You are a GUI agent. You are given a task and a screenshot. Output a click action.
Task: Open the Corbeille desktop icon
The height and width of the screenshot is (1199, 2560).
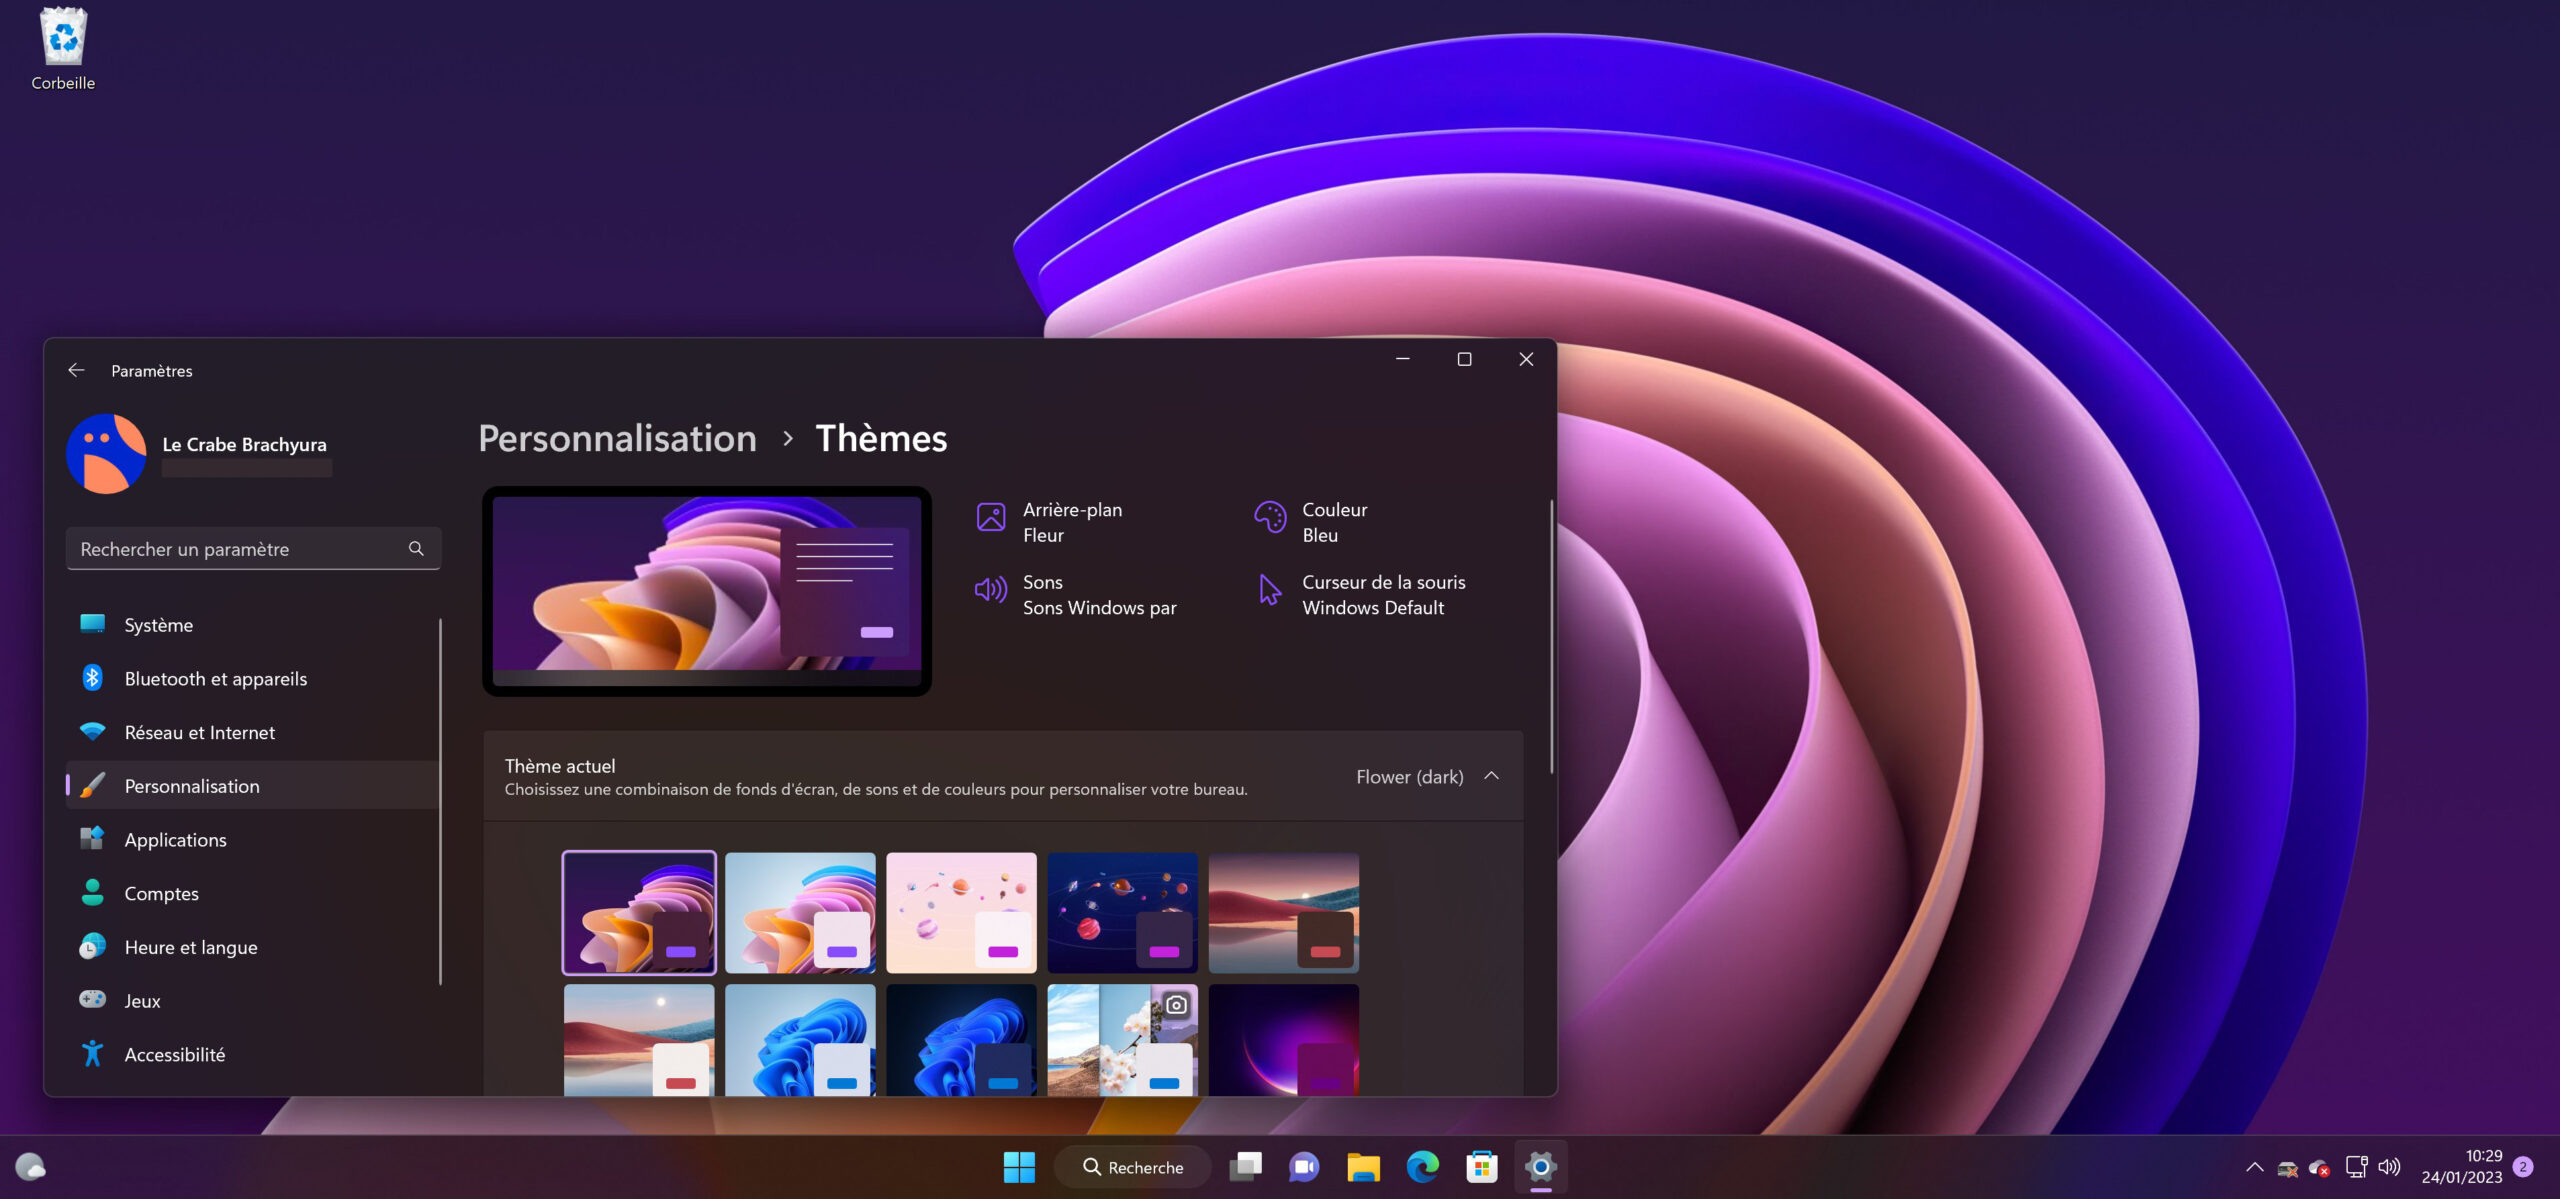(63, 50)
